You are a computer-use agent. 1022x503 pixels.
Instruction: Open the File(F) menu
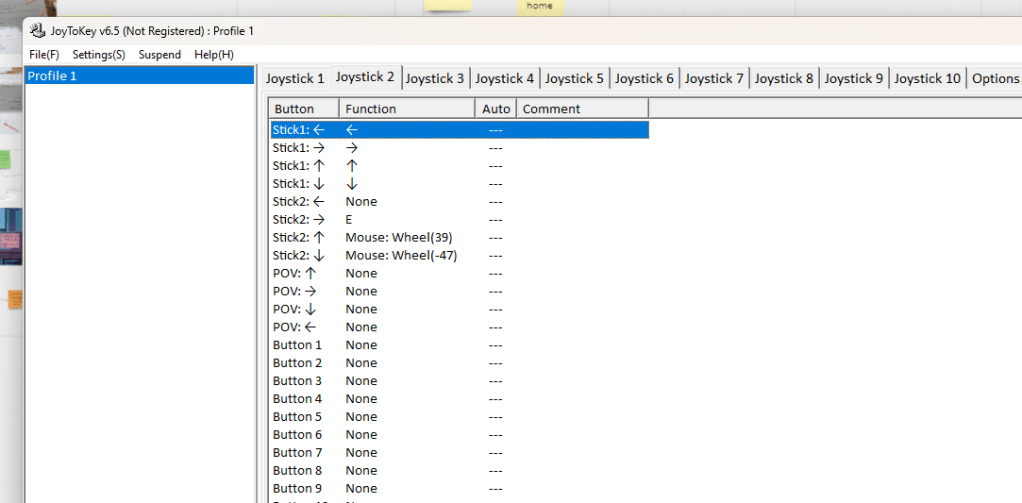pyautogui.click(x=44, y=55)
